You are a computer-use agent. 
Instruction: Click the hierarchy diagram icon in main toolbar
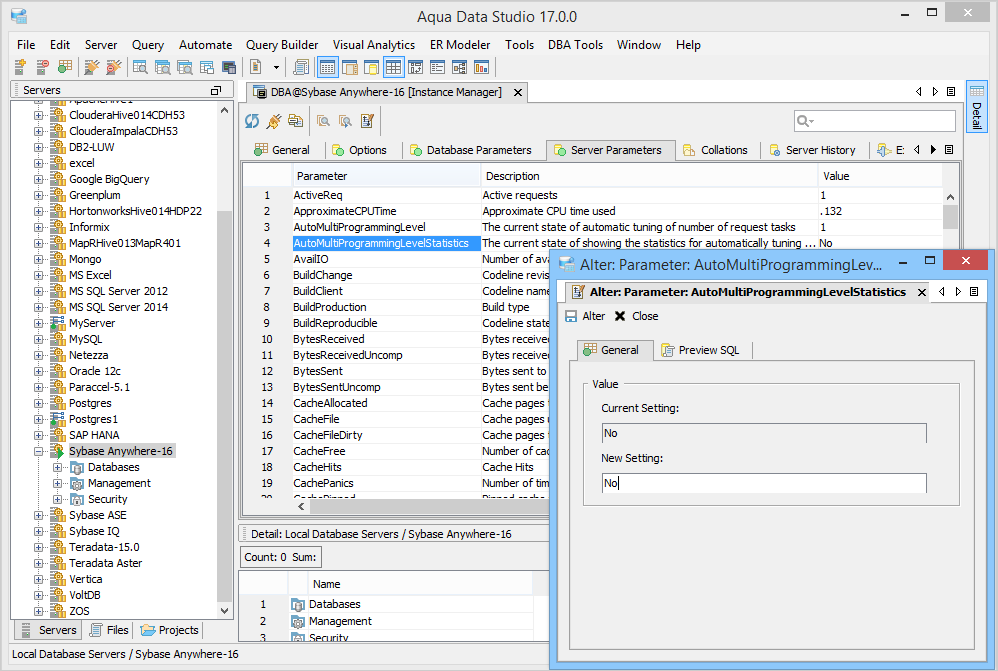460,67
